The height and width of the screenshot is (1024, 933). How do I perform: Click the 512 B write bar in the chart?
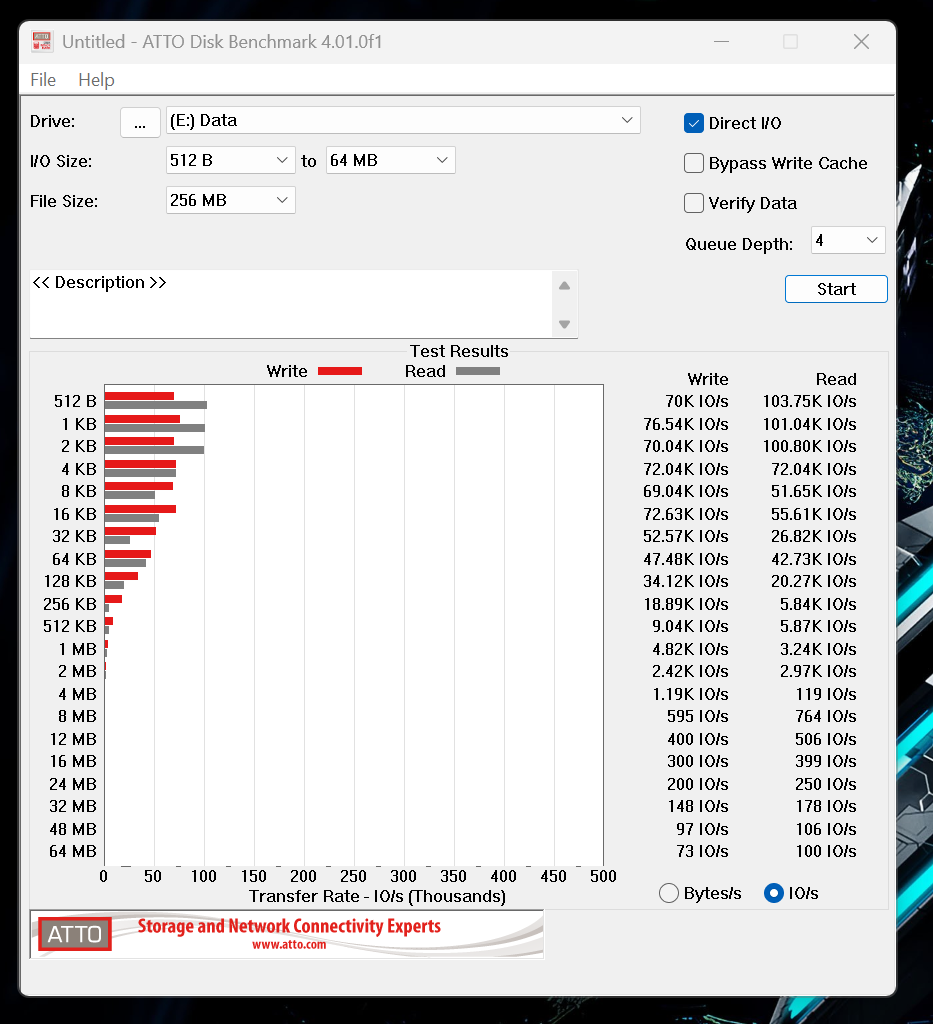pos(139,396)
